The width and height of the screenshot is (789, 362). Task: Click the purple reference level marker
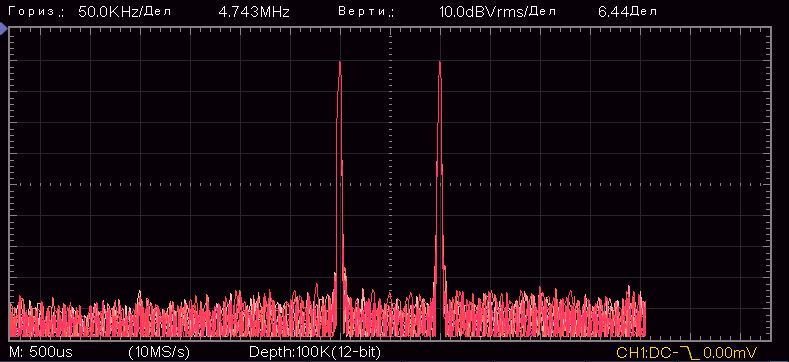pyautogui.click(x=4, y=30)
